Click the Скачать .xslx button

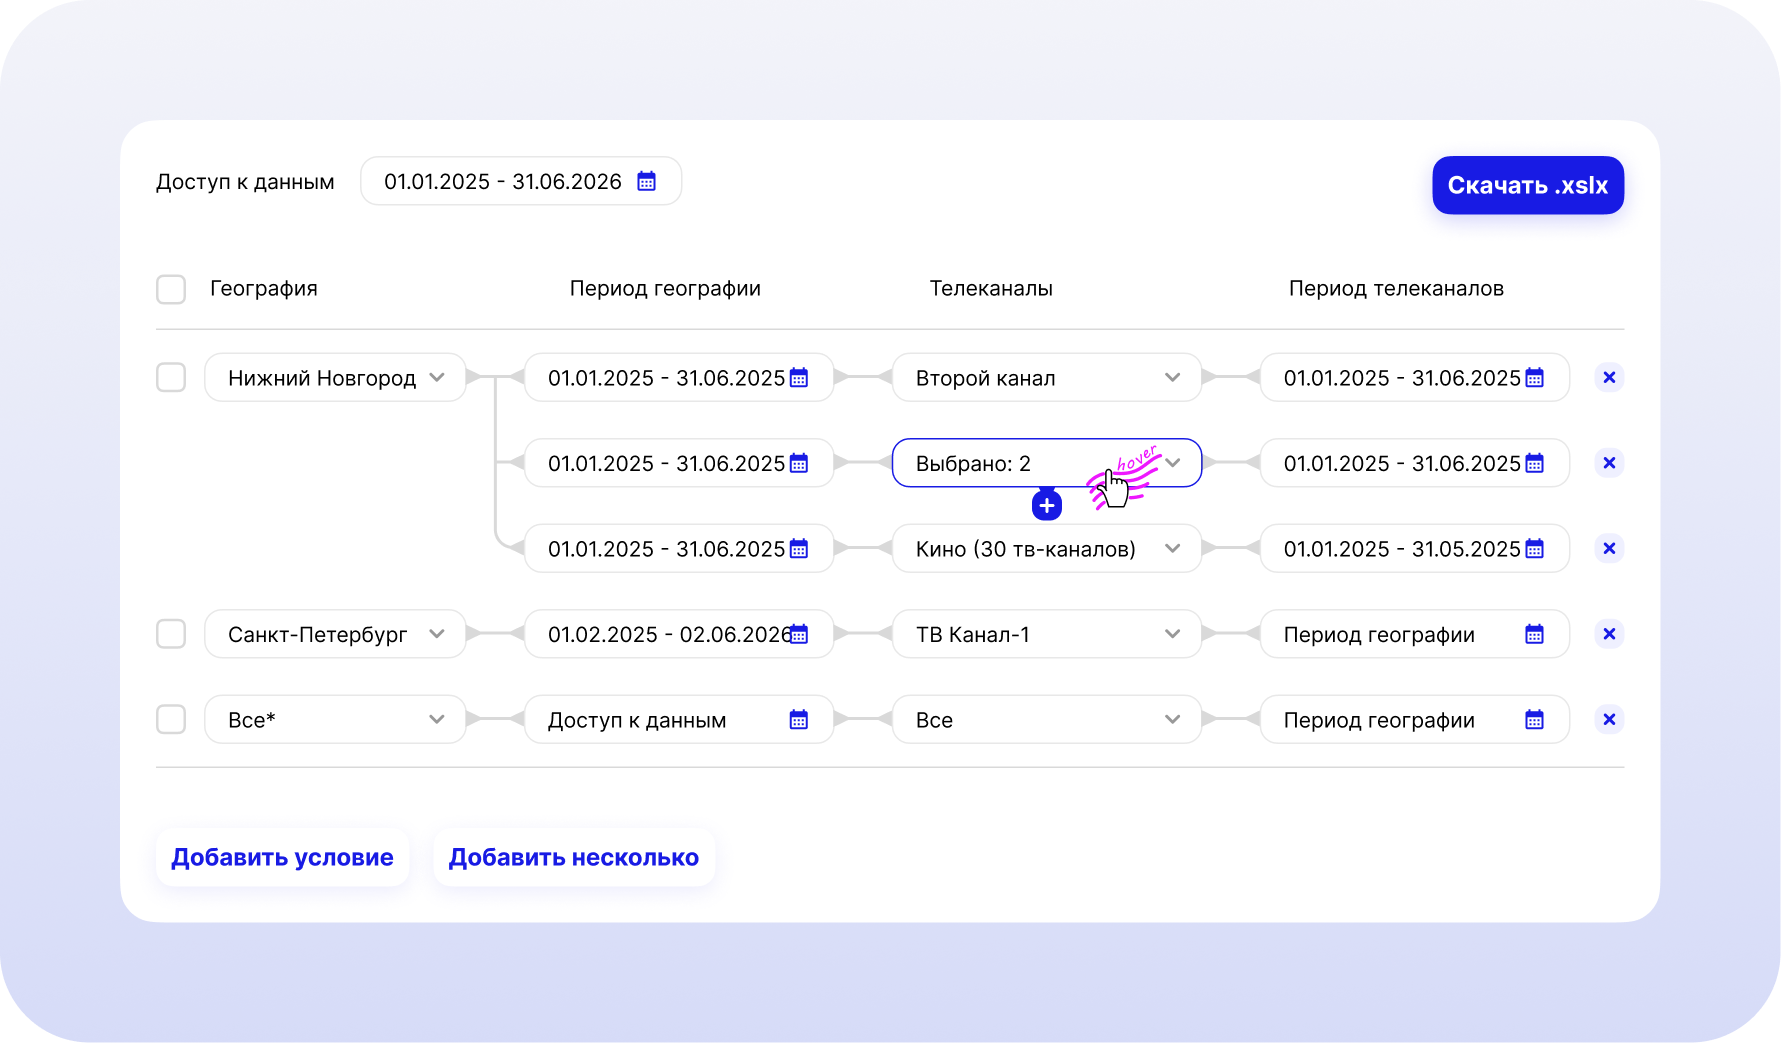tap(1528, 185)
